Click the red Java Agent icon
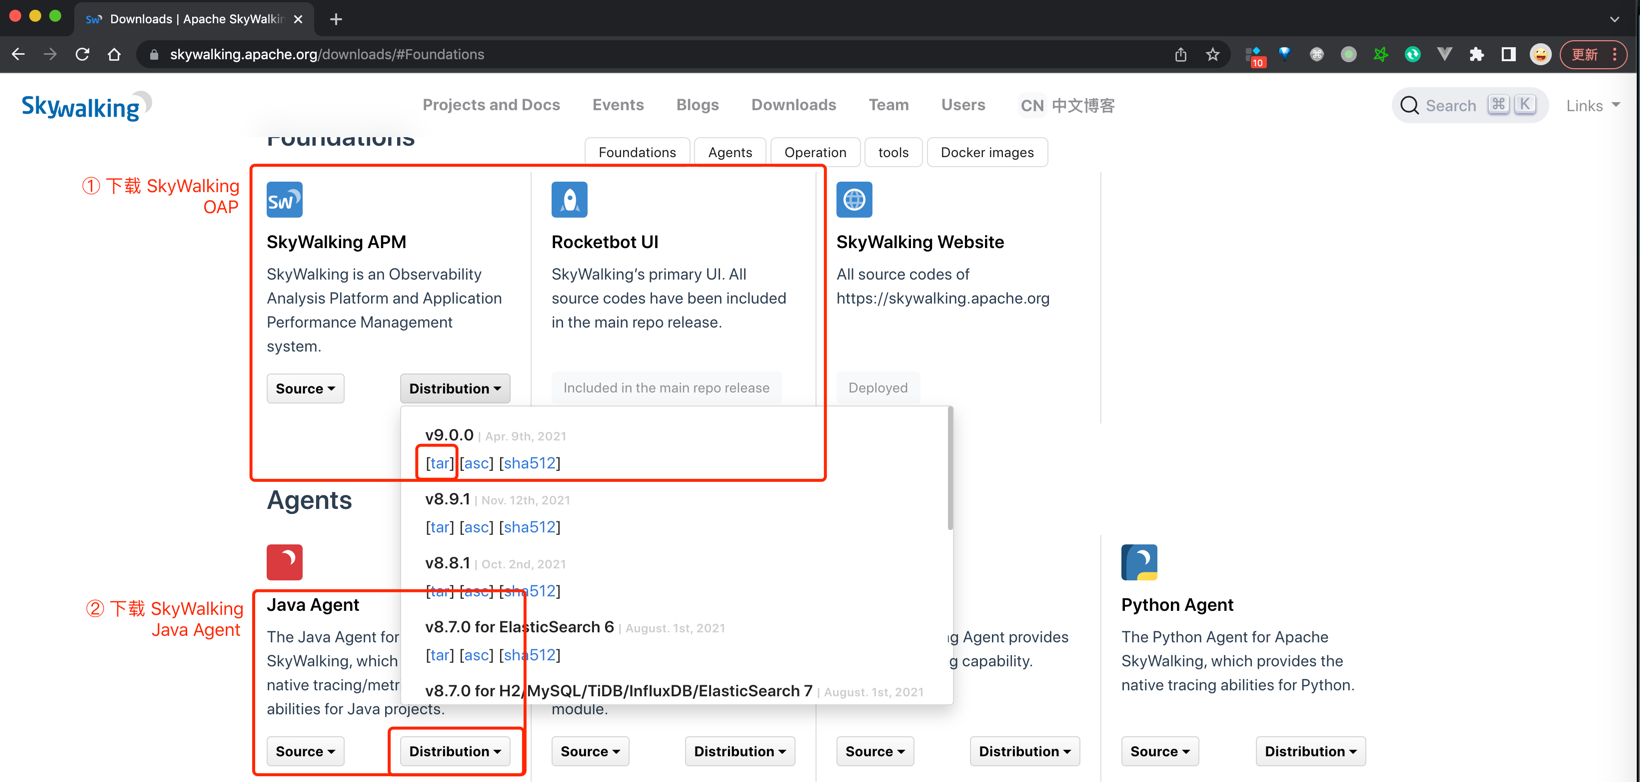This screenshot has width=1640, height=782. [285, 562]
